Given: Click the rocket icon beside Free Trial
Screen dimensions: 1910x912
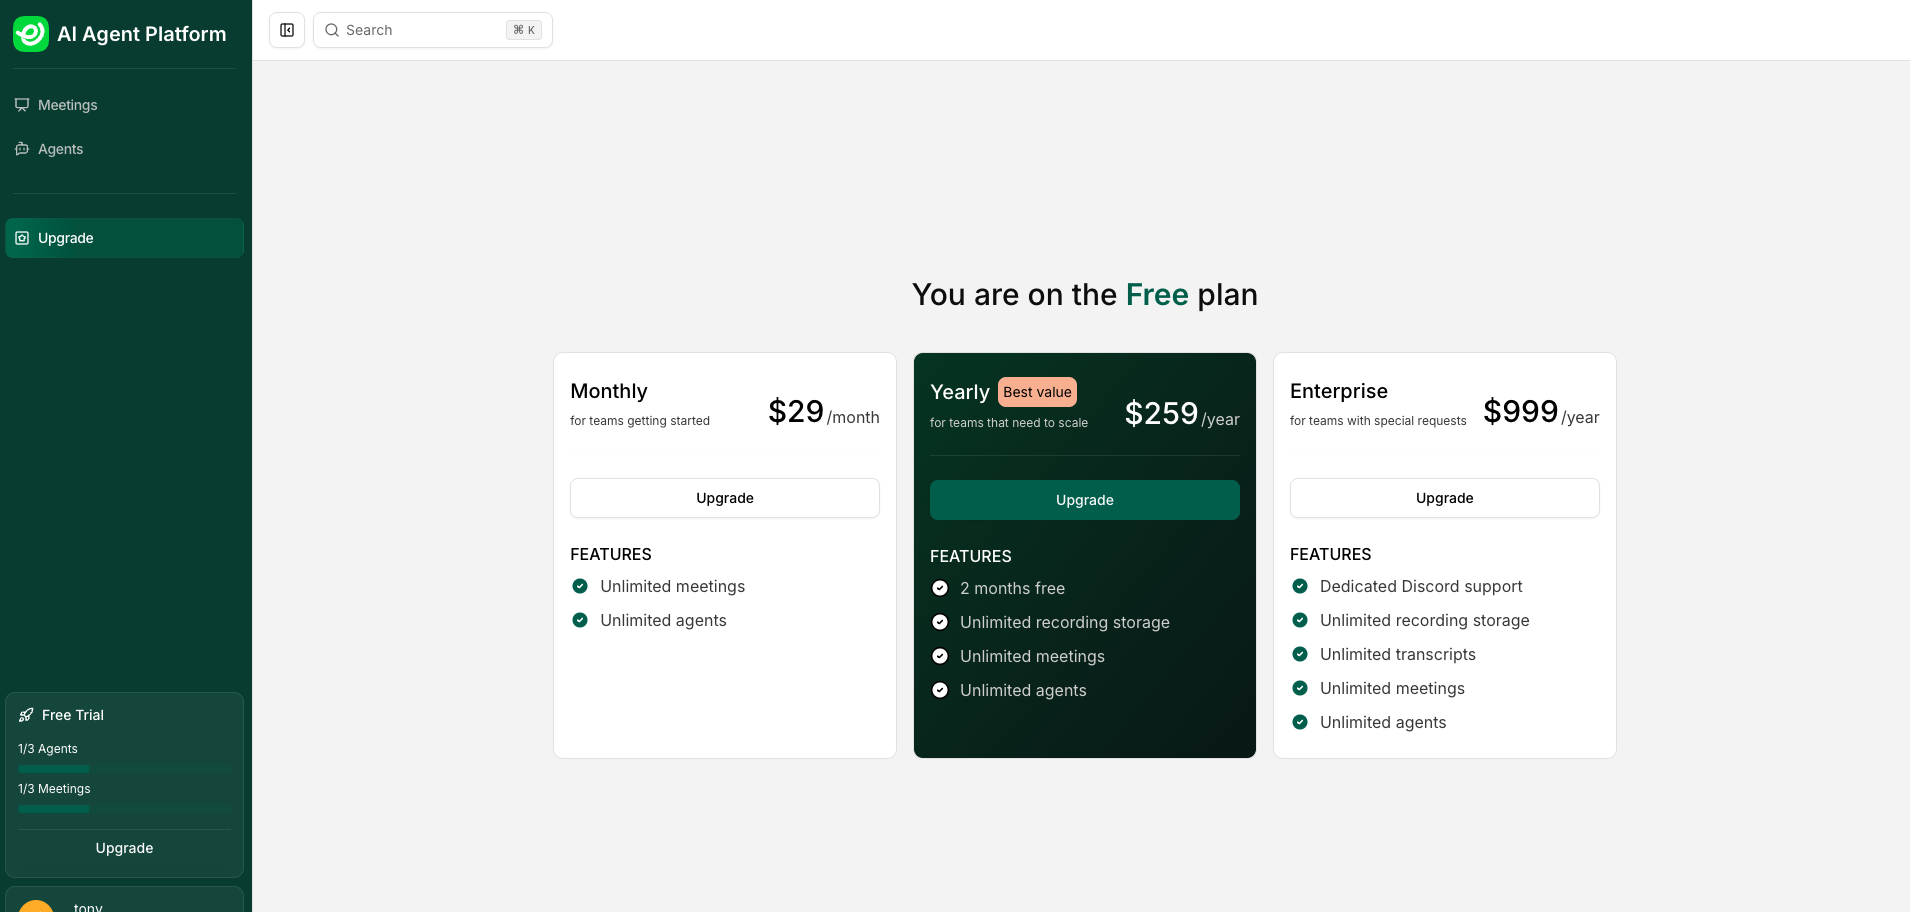Looking at the screenshot, I should pyautogui.click(x=26, y=715).
